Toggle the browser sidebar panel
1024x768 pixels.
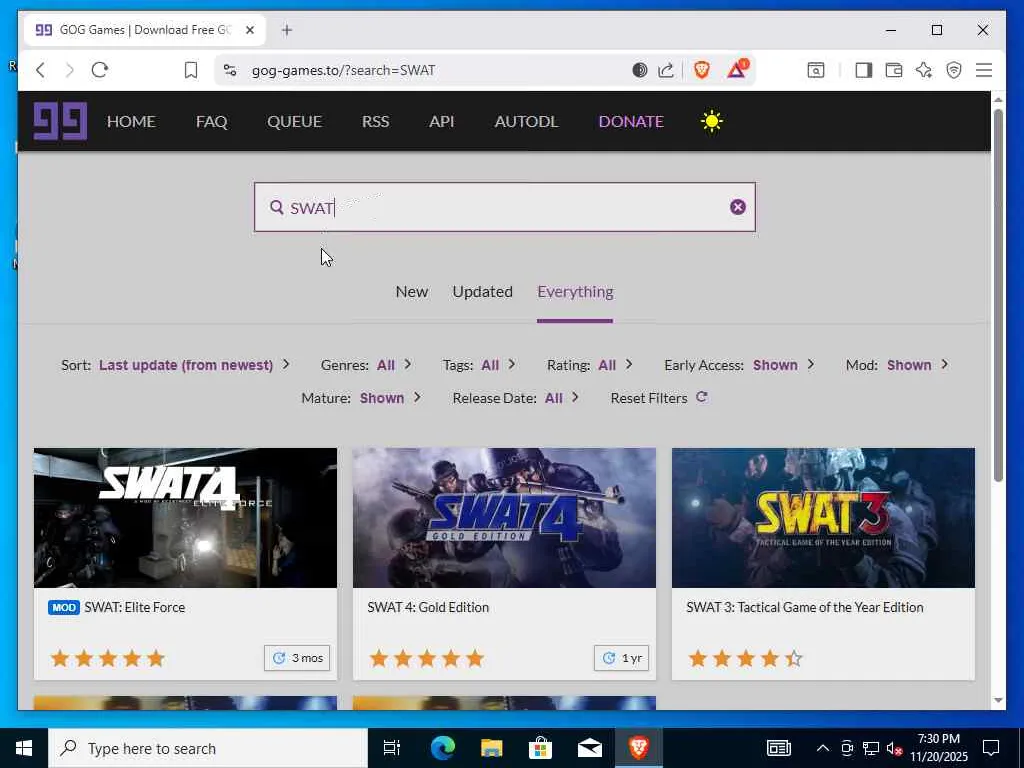tap(863, 70)
